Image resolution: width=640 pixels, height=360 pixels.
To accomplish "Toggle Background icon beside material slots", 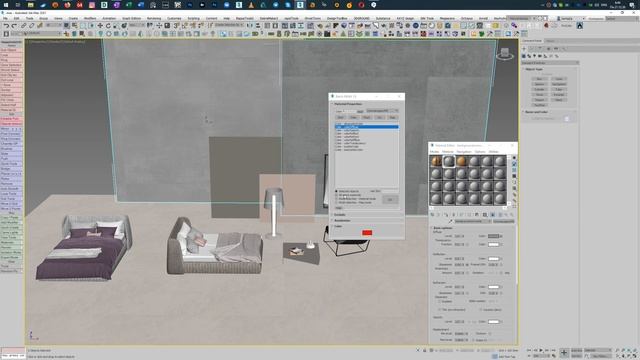I will [x=514, y=170].
